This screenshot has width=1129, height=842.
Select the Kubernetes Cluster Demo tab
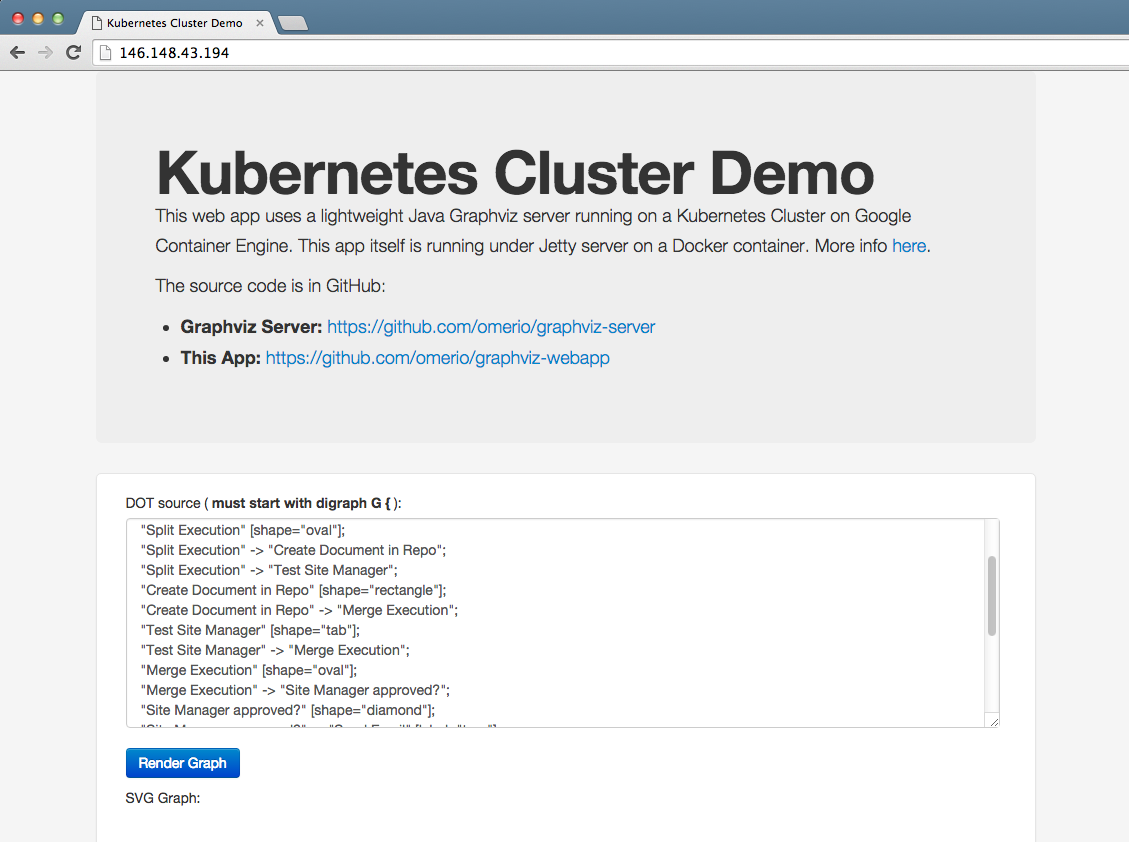click(x=174, y=23)
